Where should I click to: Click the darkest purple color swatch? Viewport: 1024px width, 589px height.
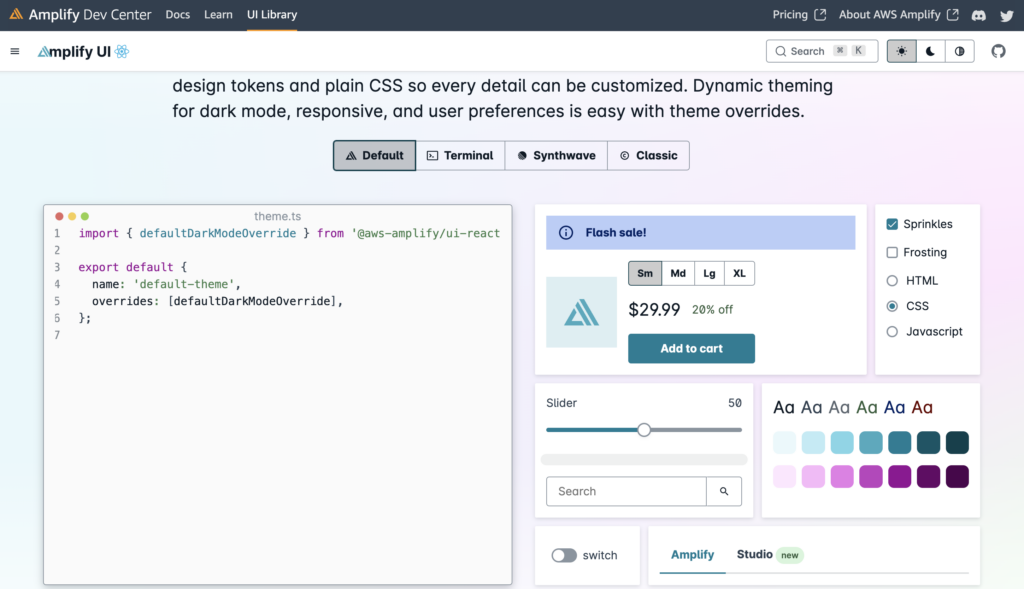pos(957,476)
